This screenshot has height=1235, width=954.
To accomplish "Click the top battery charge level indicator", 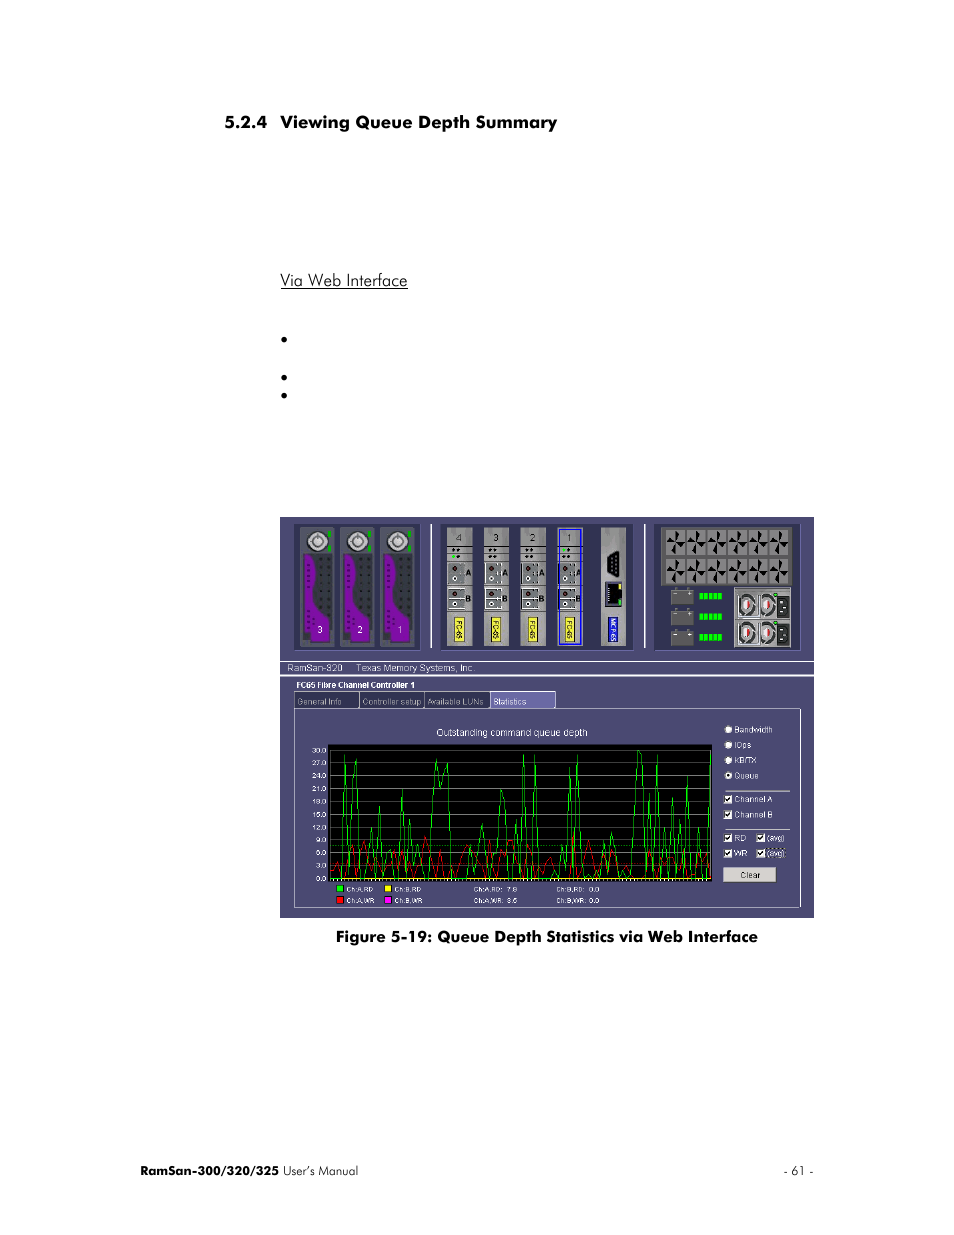I will [x=711, y=596].
